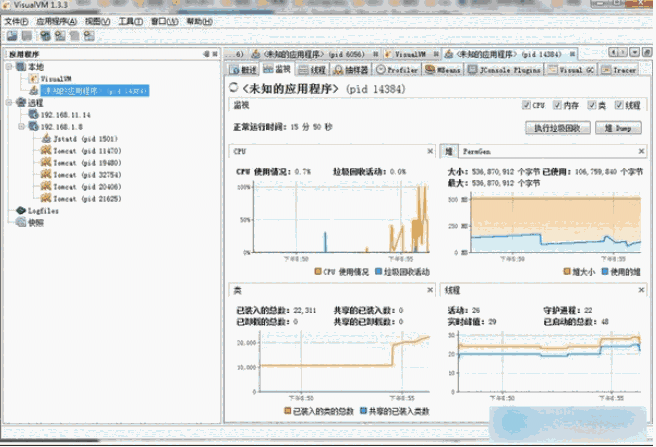Viewport: 656px width, 447px height.
Task: Click the CPU 使用情况 orange legend swatch
Action: point(318,272)
